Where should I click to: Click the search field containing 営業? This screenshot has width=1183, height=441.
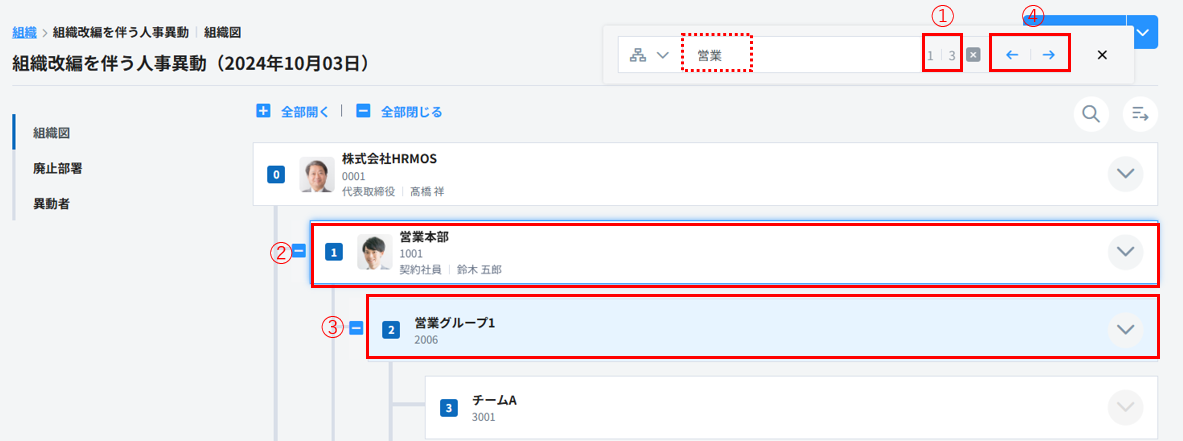[800, 55]
